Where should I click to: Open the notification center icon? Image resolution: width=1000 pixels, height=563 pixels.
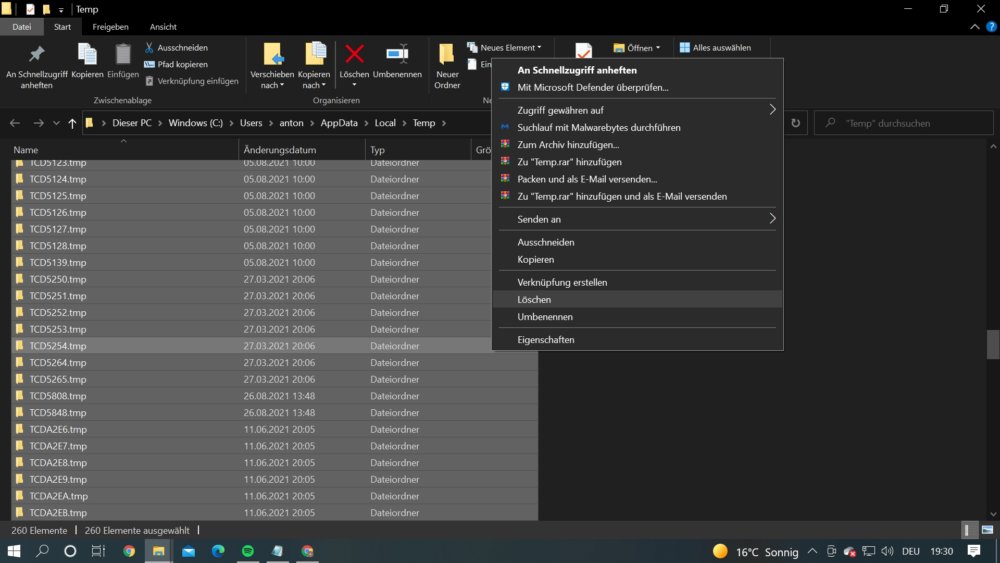click(x=974, y=551)
